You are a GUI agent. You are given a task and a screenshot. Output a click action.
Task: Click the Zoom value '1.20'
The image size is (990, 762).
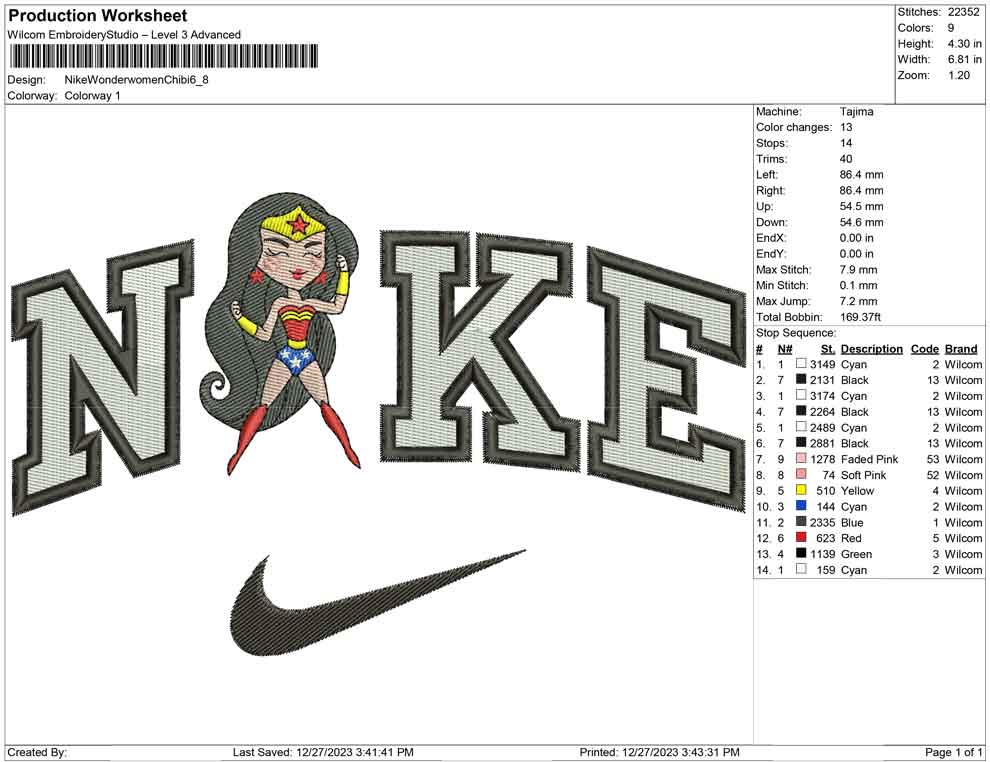click(x=958, y=75)
